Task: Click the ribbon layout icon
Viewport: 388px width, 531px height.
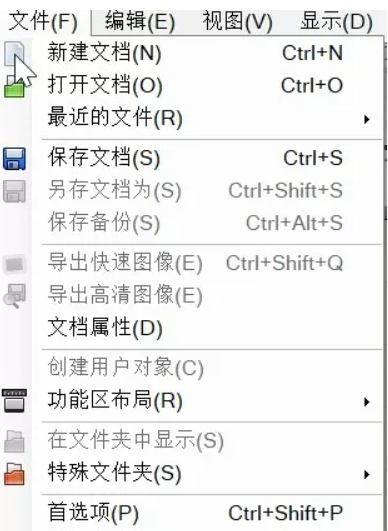Action: pos(14,401)
